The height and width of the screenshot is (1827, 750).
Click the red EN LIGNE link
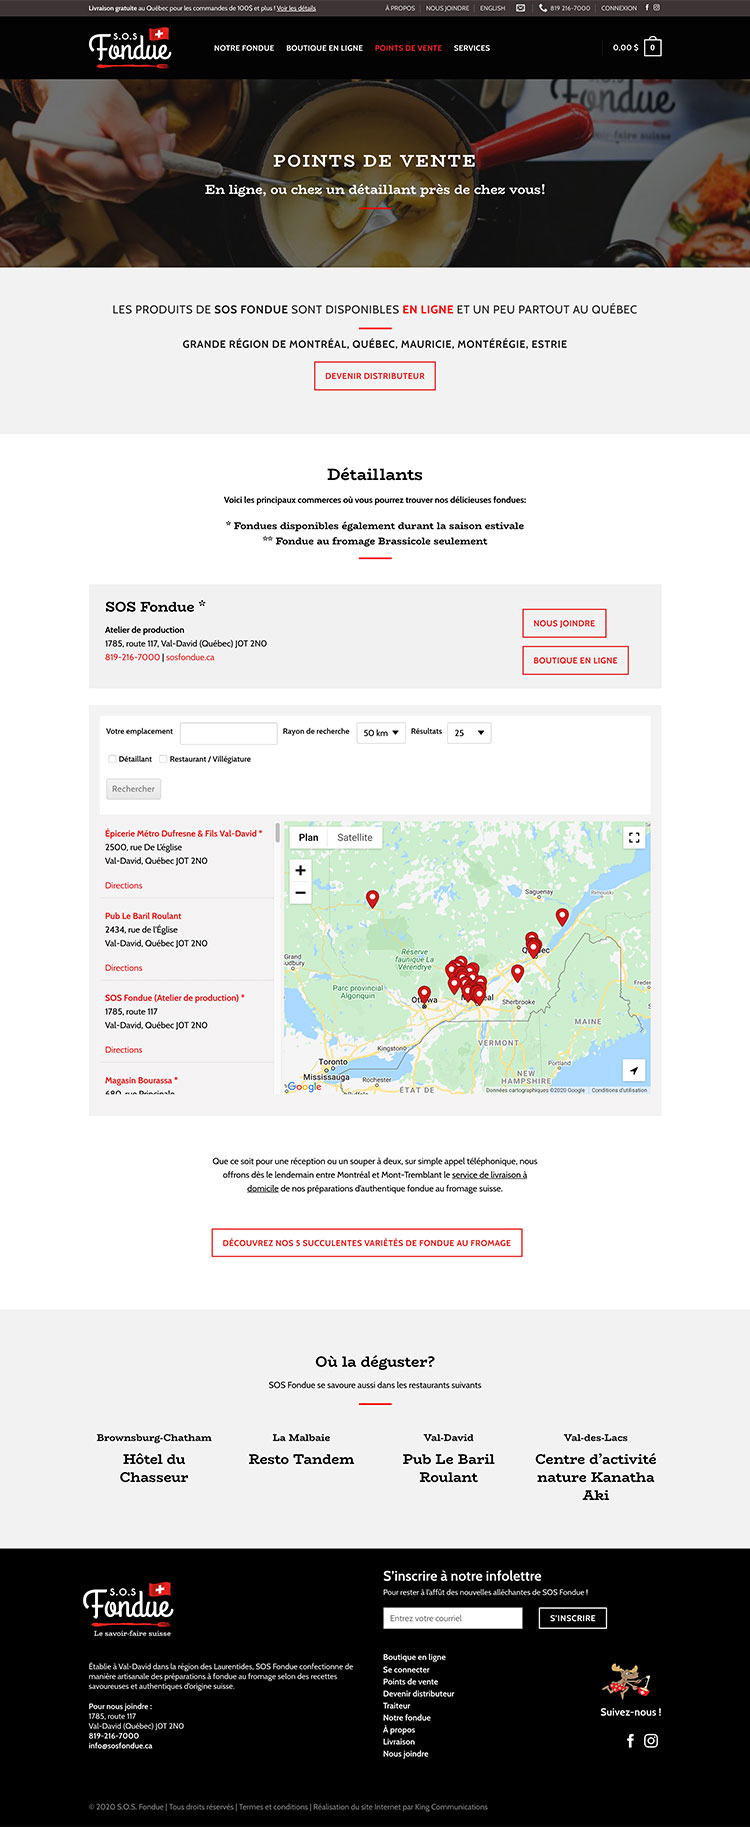tap(428, 310)
